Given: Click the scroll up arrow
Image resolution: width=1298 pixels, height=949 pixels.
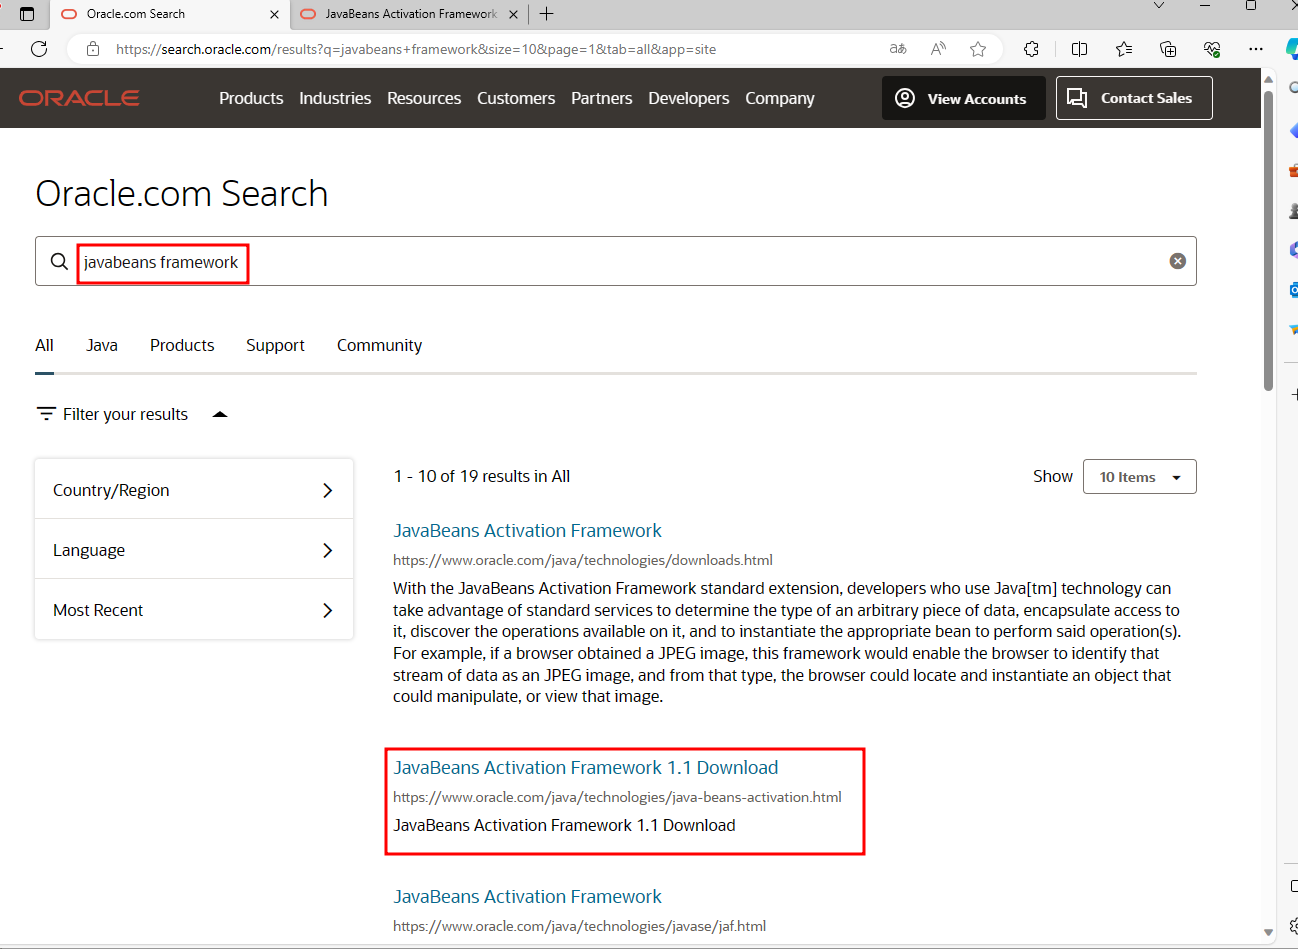Looking at the screenshot, I should [1268, 79].
